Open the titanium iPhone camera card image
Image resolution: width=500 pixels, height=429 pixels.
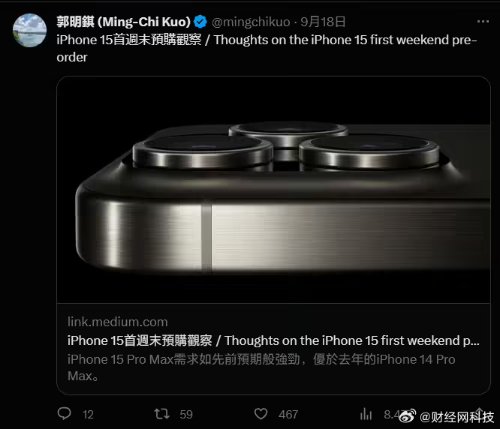(273, 190)
